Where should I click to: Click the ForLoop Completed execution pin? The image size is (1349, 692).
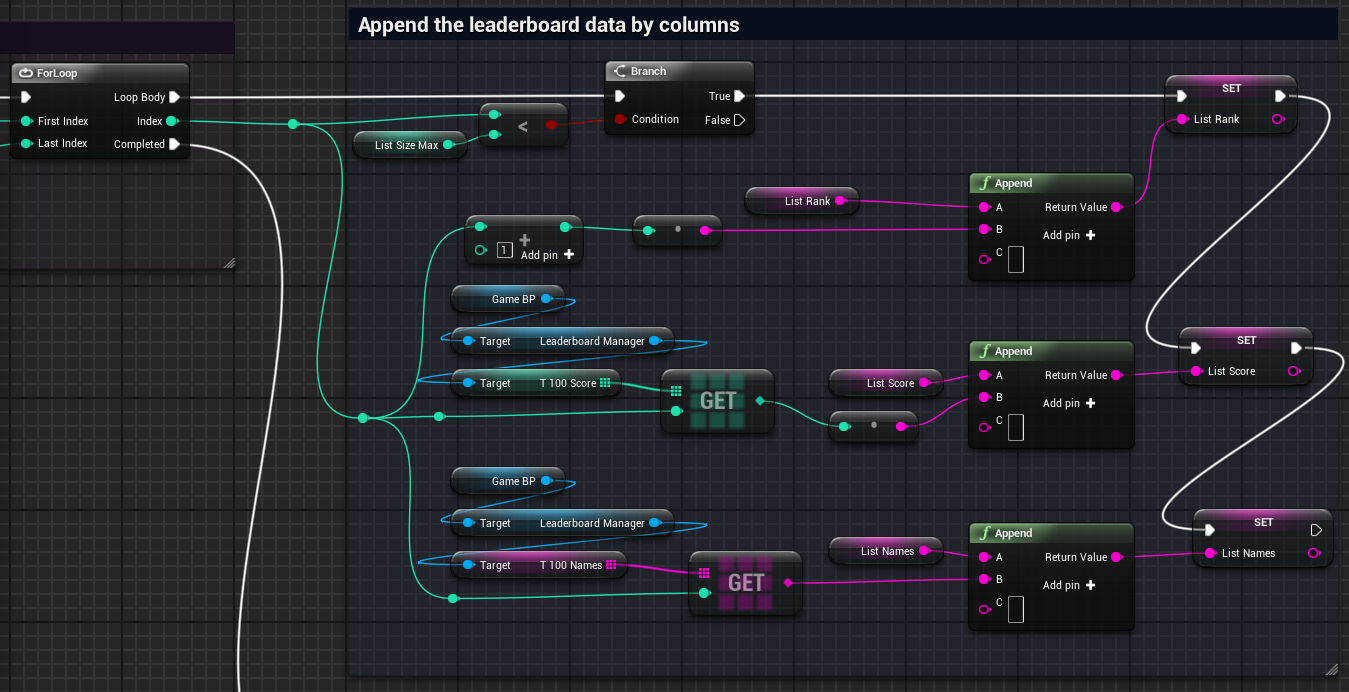point(174,144)
